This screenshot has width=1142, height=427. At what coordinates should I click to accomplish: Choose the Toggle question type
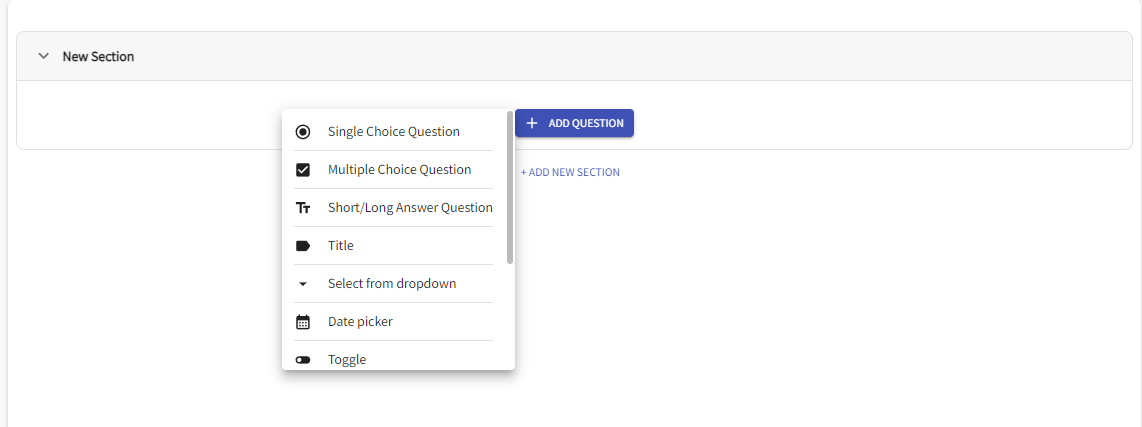(393, 357)
